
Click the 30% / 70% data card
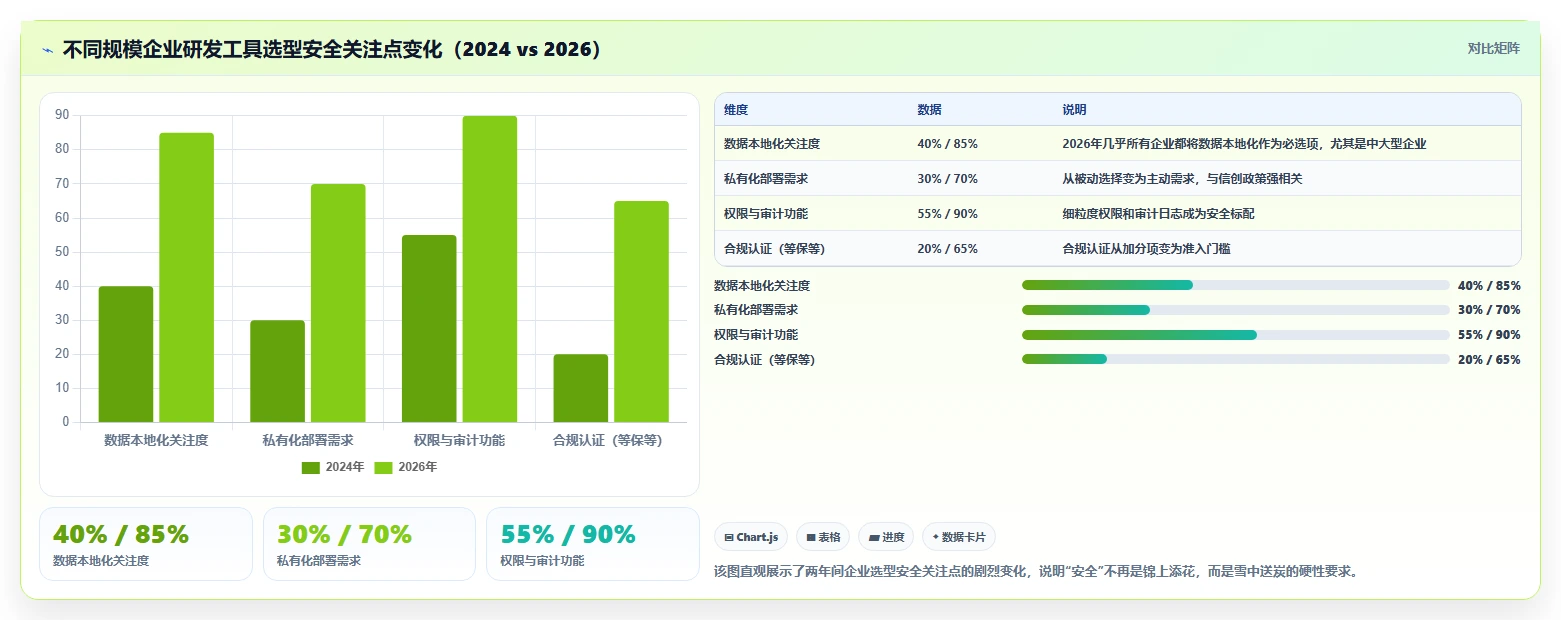click(x=369, y=544)
